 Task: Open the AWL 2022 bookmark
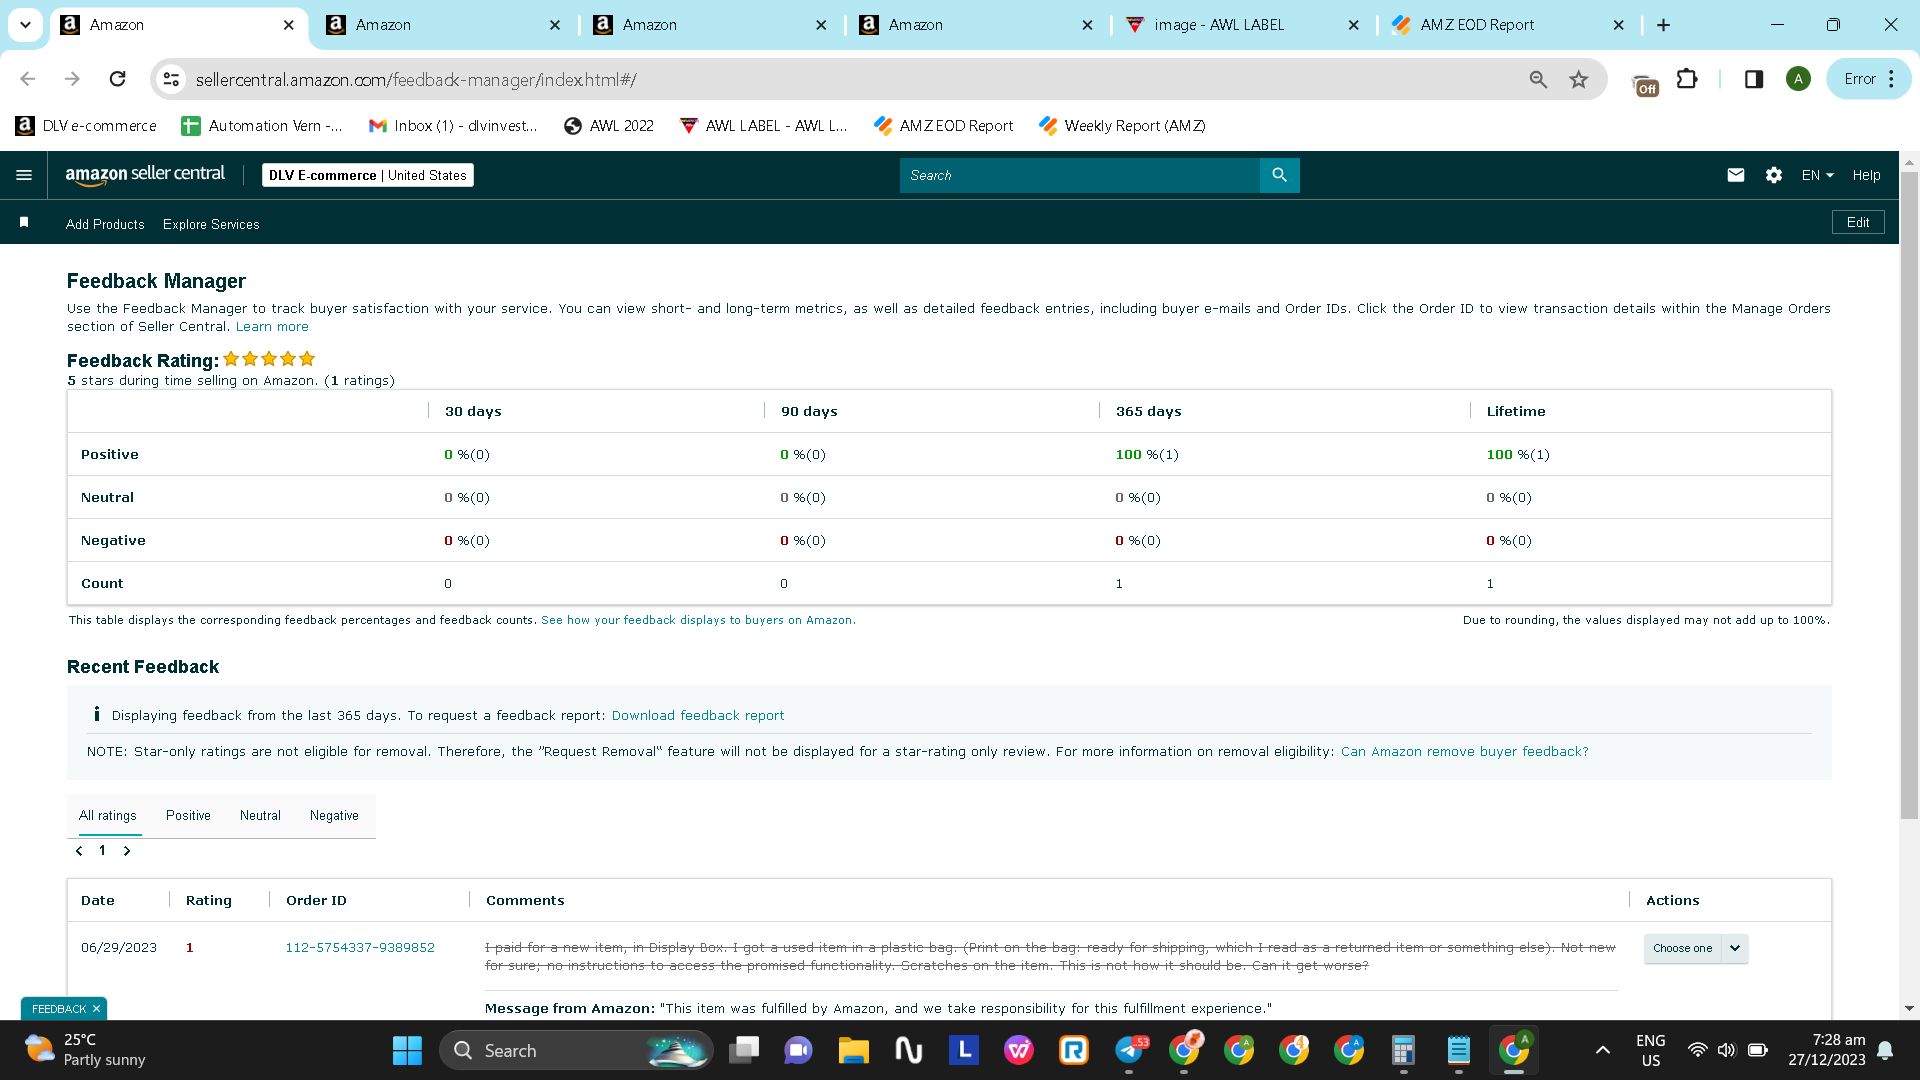coord(609,126)
